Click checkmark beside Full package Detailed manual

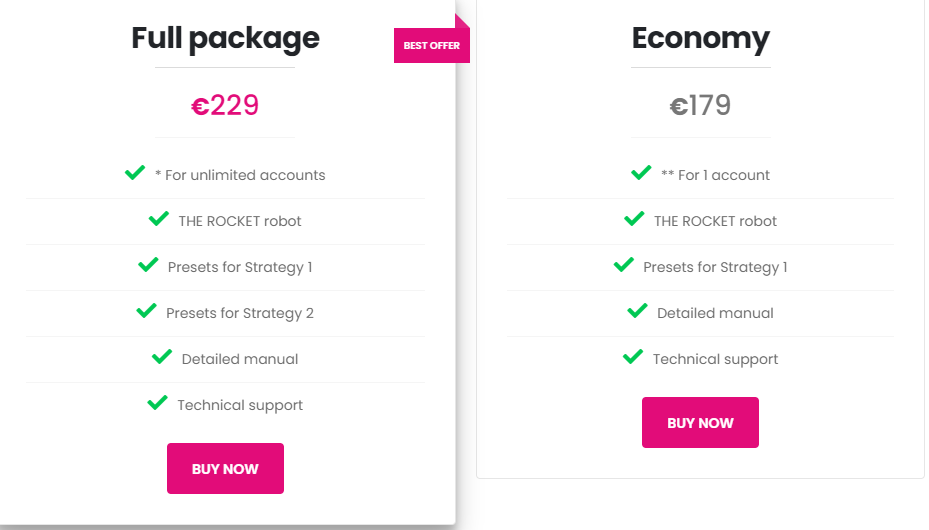pos(161,357)
